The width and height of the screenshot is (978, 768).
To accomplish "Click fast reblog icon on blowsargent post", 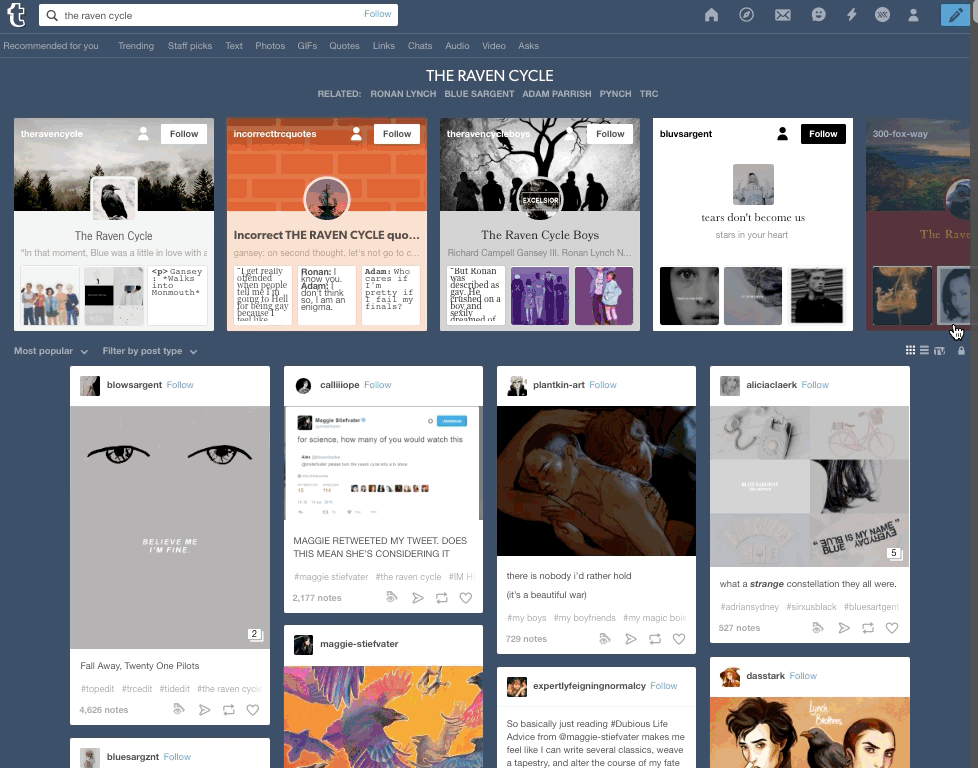I will (179, 709).
